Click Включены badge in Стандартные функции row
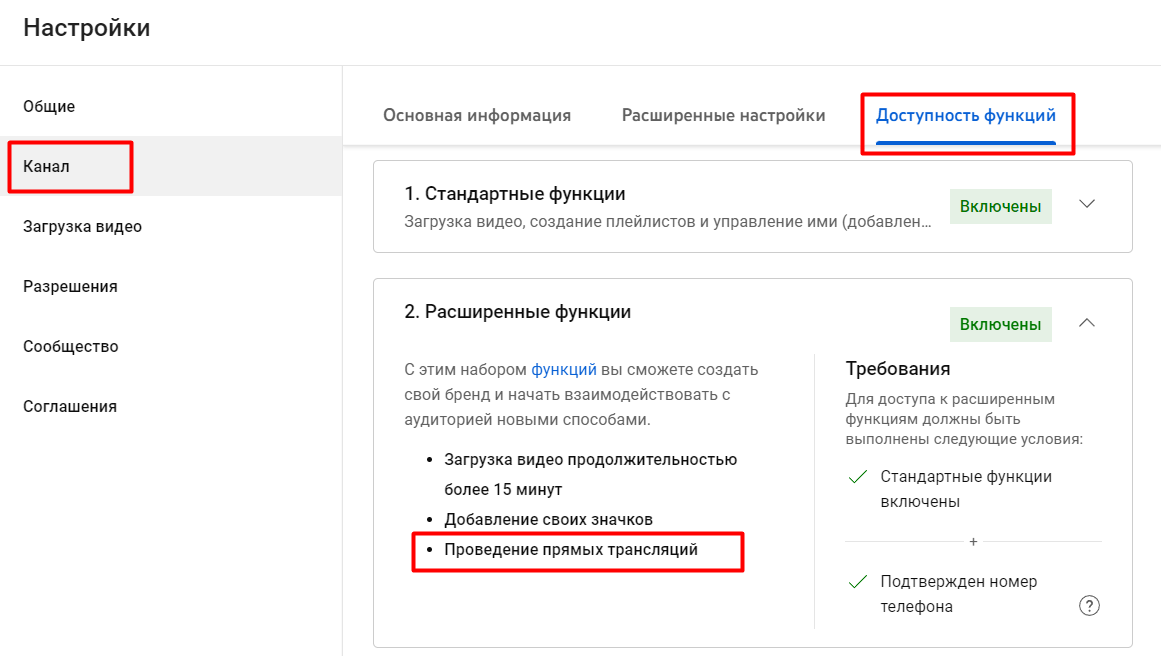 tap(1000, 206)
